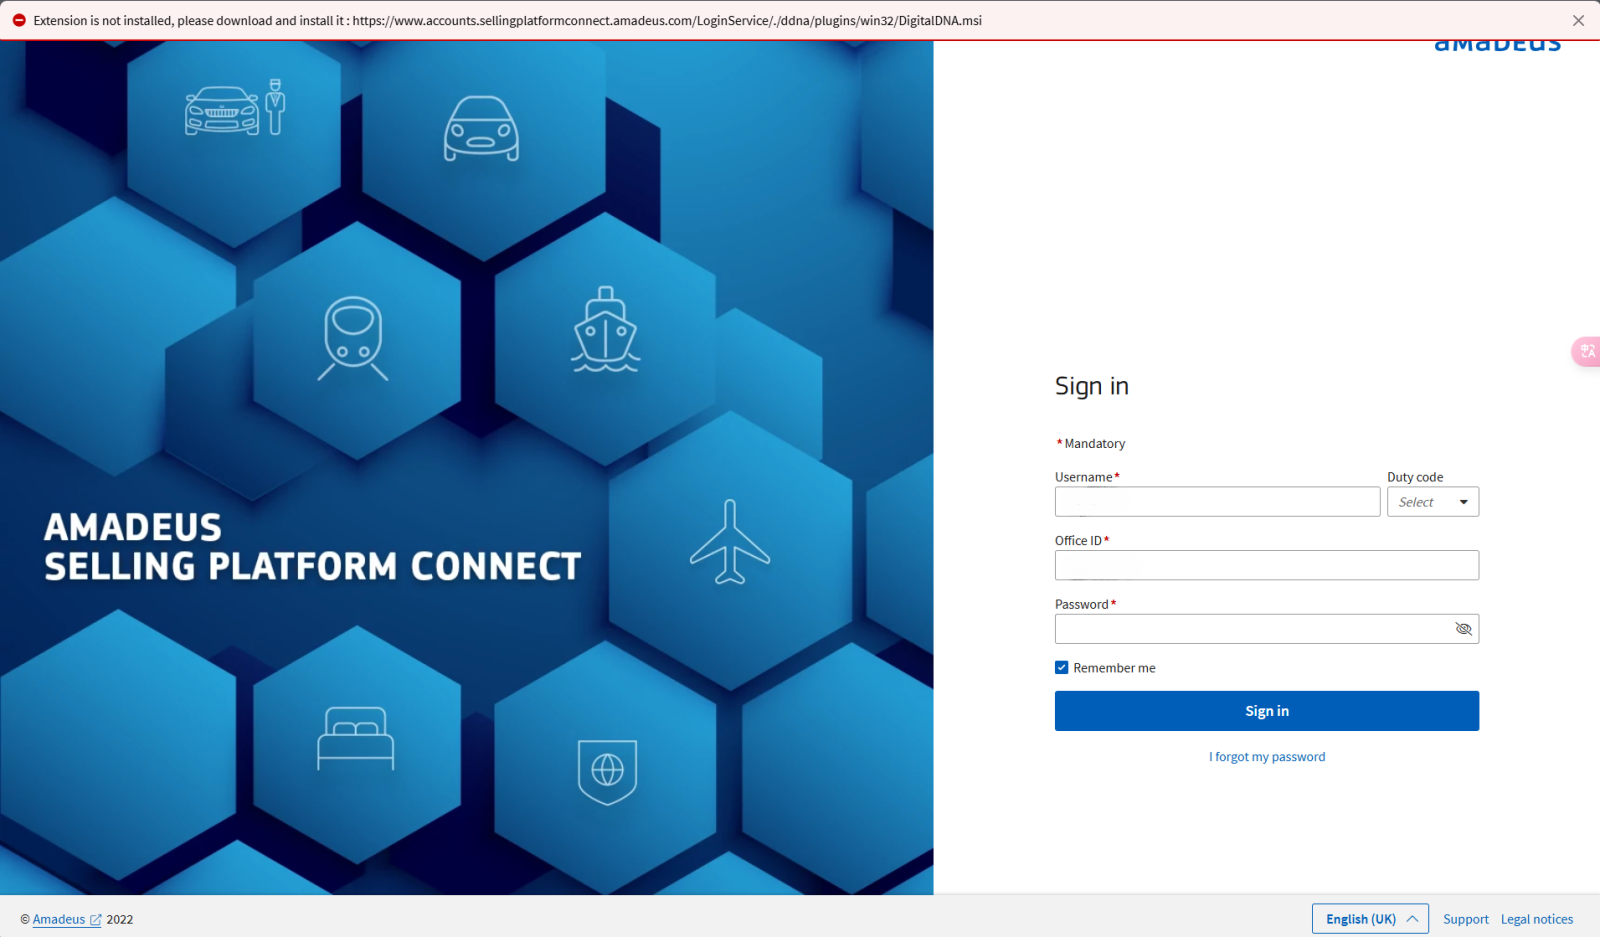Click the insurance shield globe icon

tap(607, 771)
